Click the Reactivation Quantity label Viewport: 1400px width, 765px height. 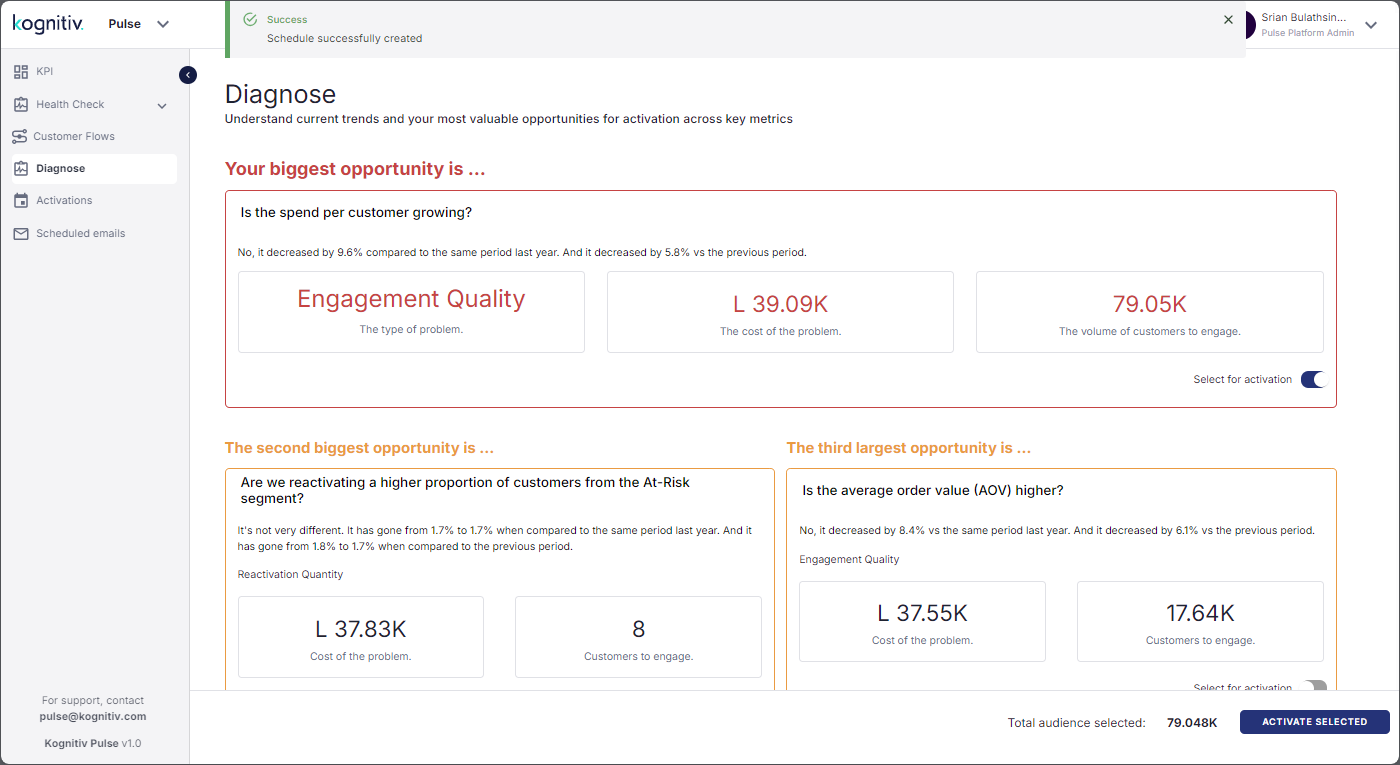(290, 574)
